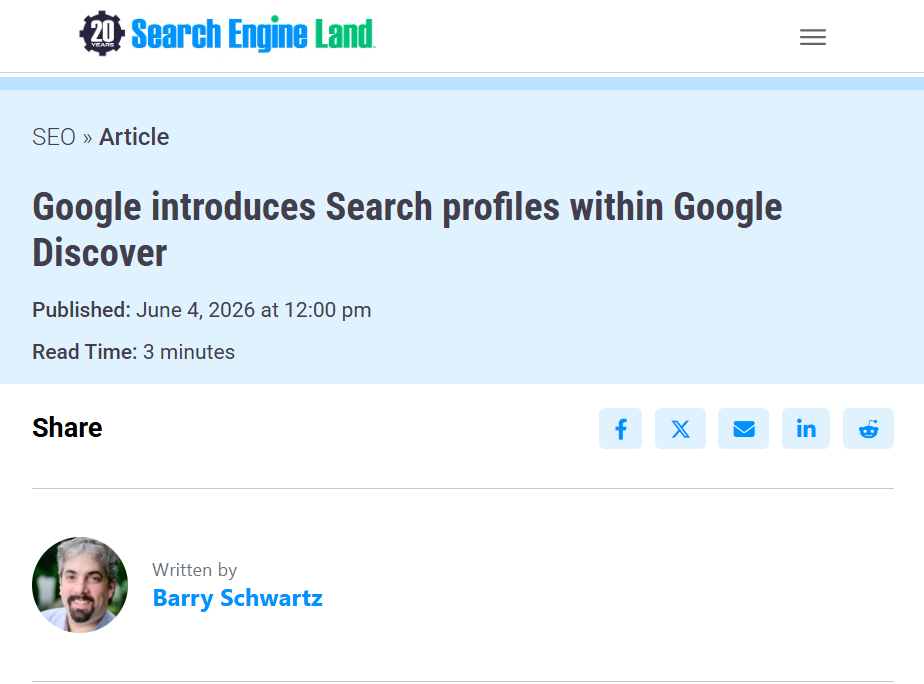The image size is (924, 684).
Task: Open the SEO breadcrumb link
Action: [x=54, y=137]
